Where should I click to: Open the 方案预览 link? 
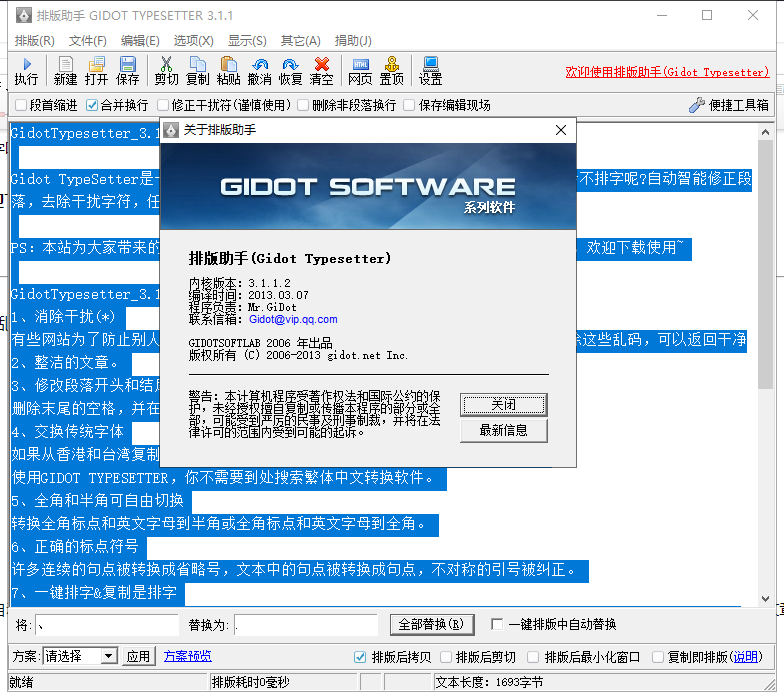tap(188, 656)
